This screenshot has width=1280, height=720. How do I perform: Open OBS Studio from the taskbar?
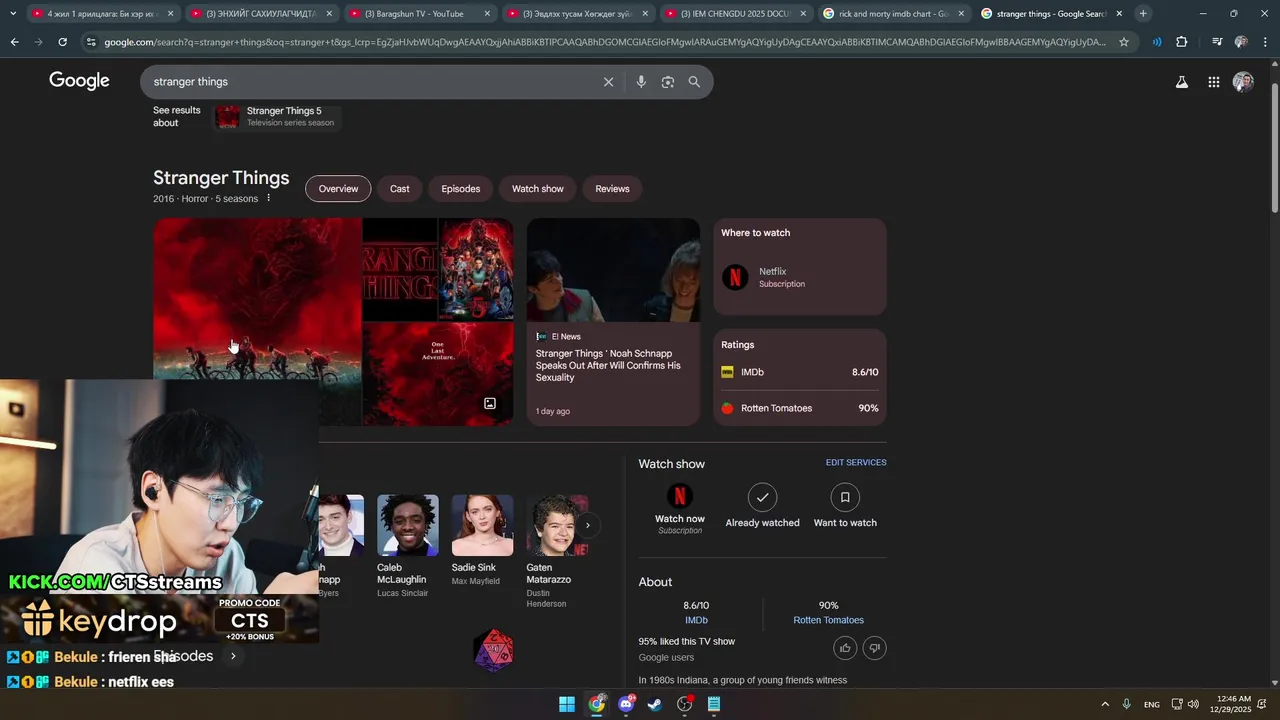[685, 704]
